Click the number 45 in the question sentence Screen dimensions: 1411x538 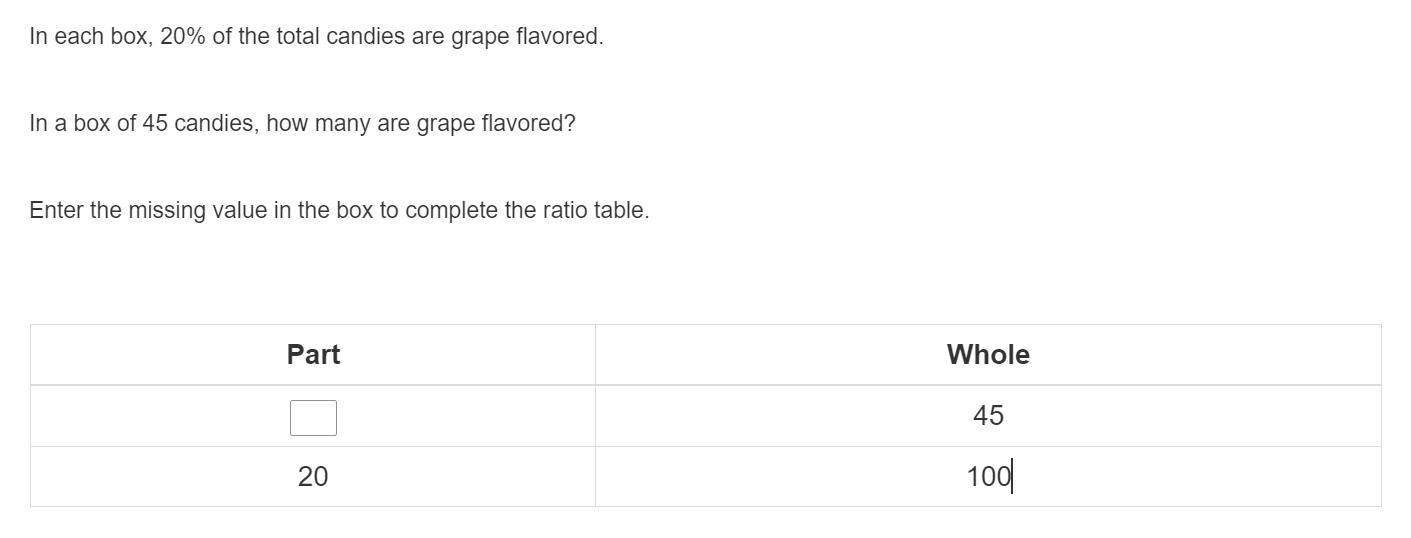click(x=155, y=124)
